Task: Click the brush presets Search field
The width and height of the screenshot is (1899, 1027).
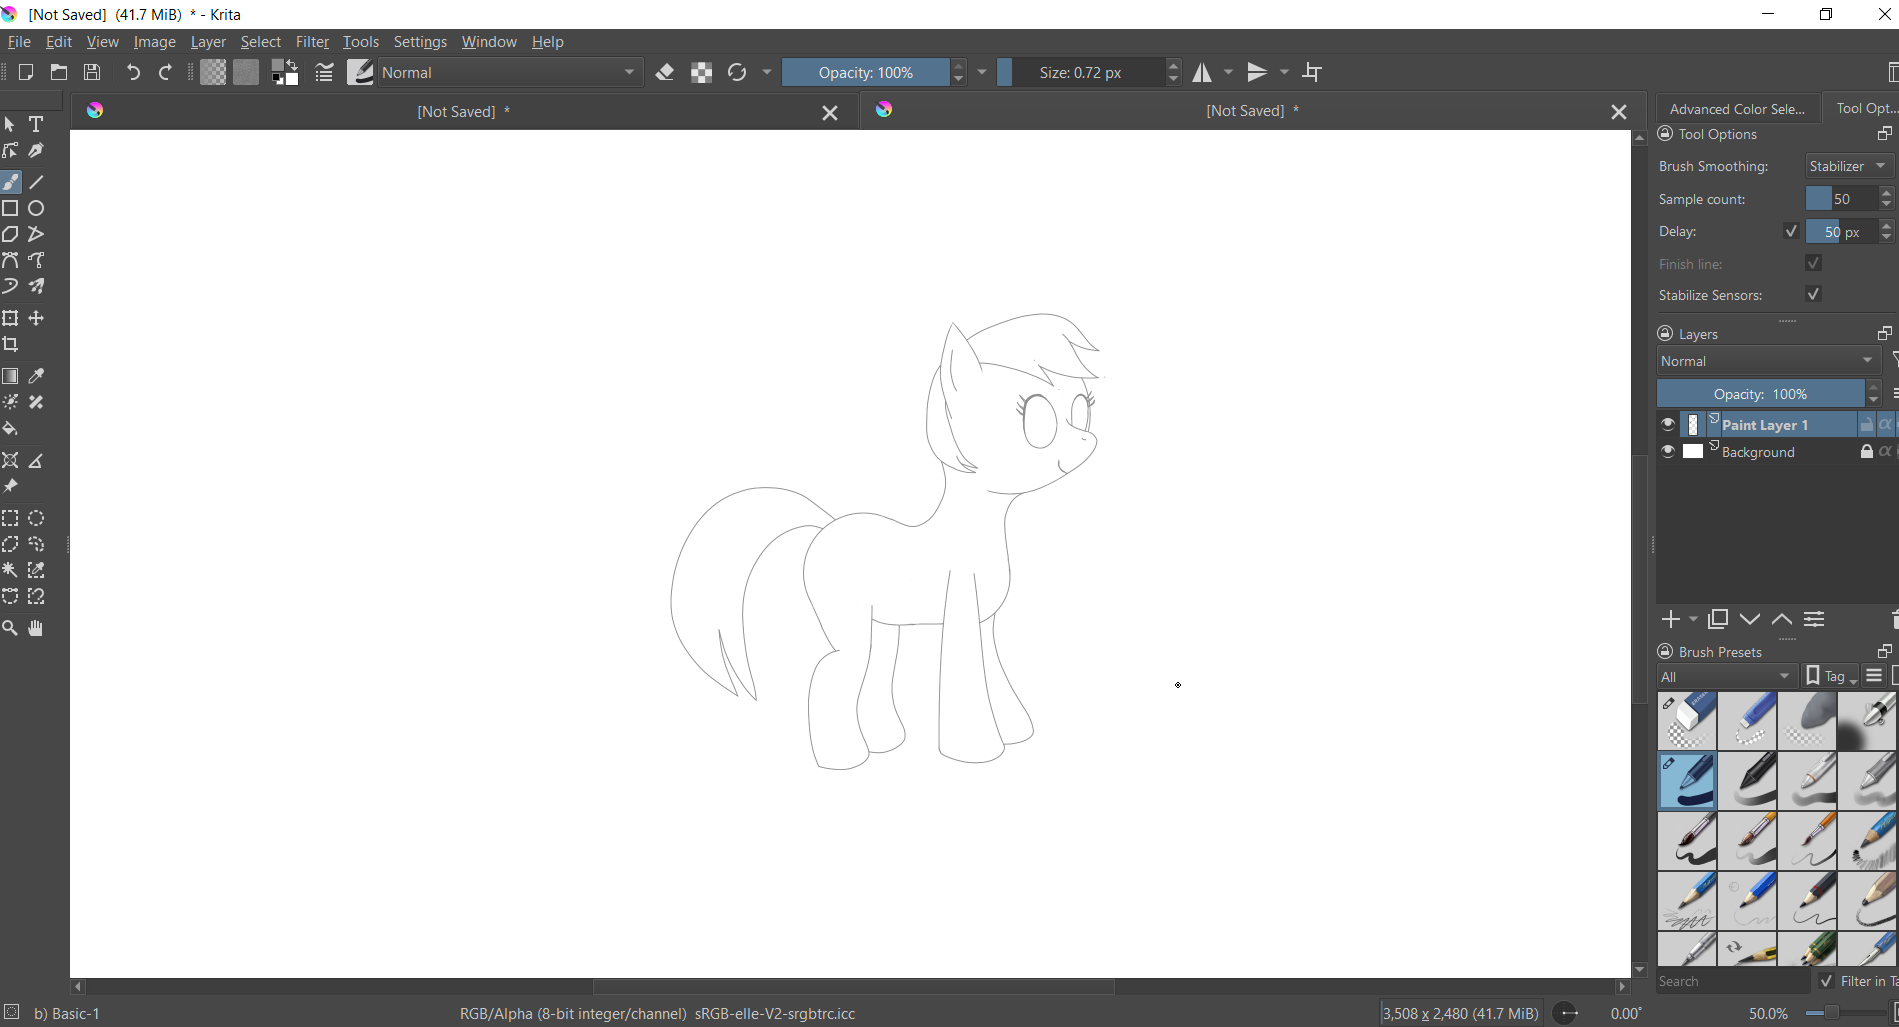Action: click(x=1732, y=981)
